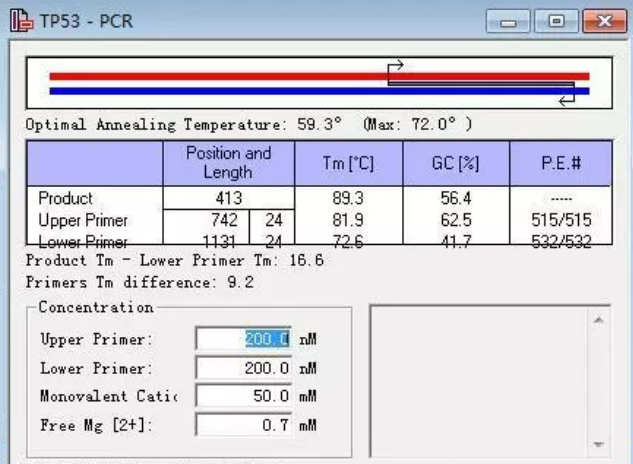Click the 'Free Mg [2+]:' label
Viewport: 633px width, 464px height.
pyautogui.click(x=96, y=425)
